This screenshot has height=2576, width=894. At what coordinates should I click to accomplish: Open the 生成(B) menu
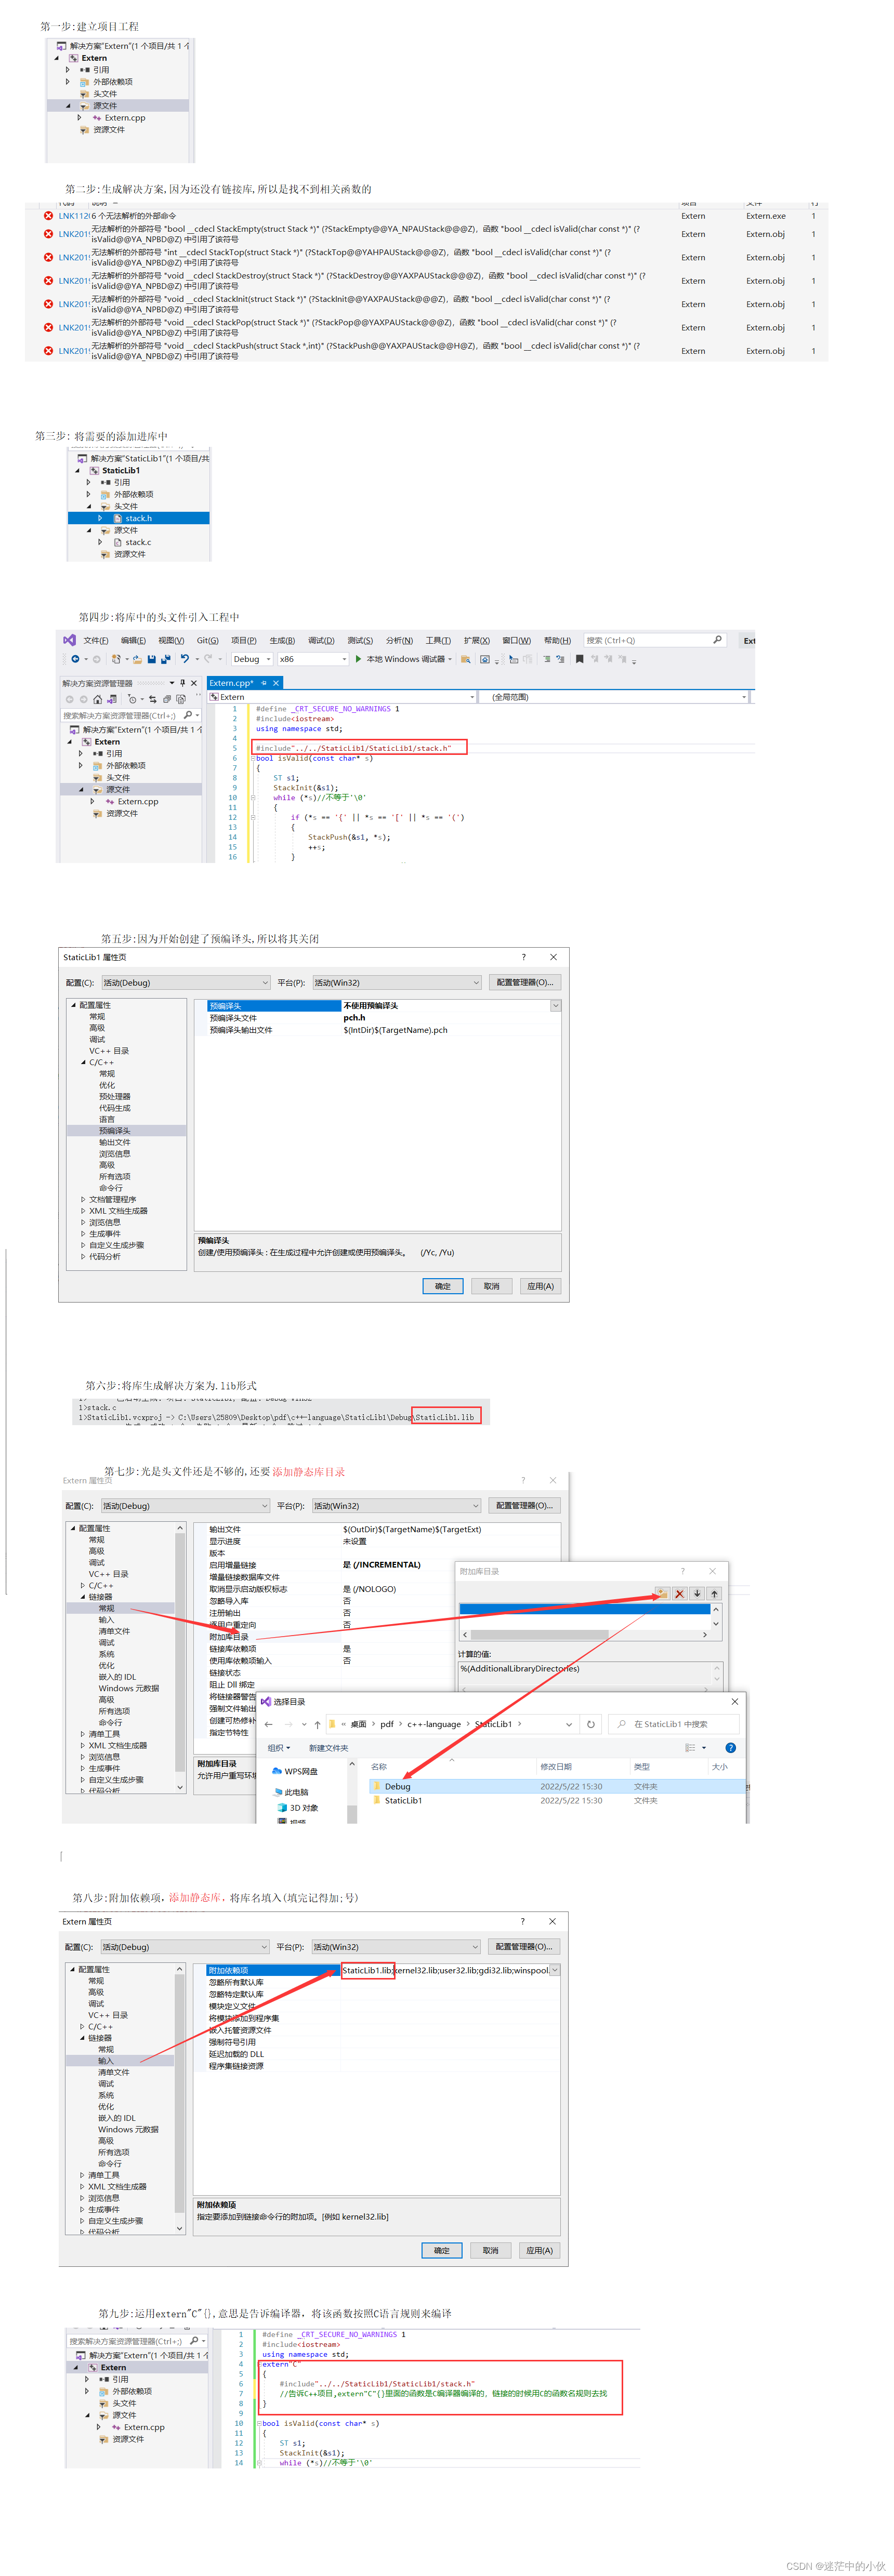(282, 640)
